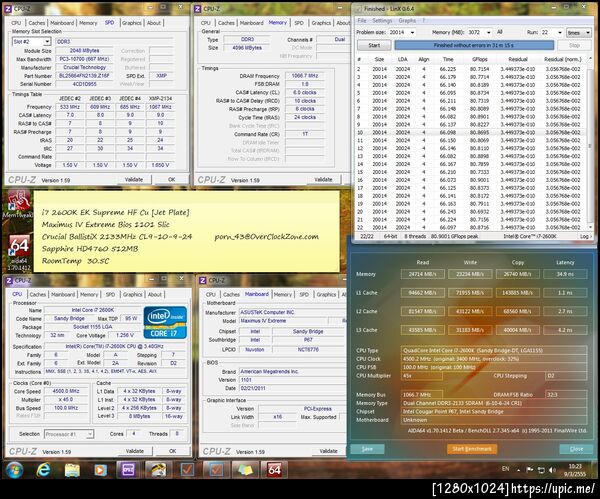The image size is (600, 499).
Task: Select Memory tab in CPU-Z Mainboard window
Action: coord(283,295)
